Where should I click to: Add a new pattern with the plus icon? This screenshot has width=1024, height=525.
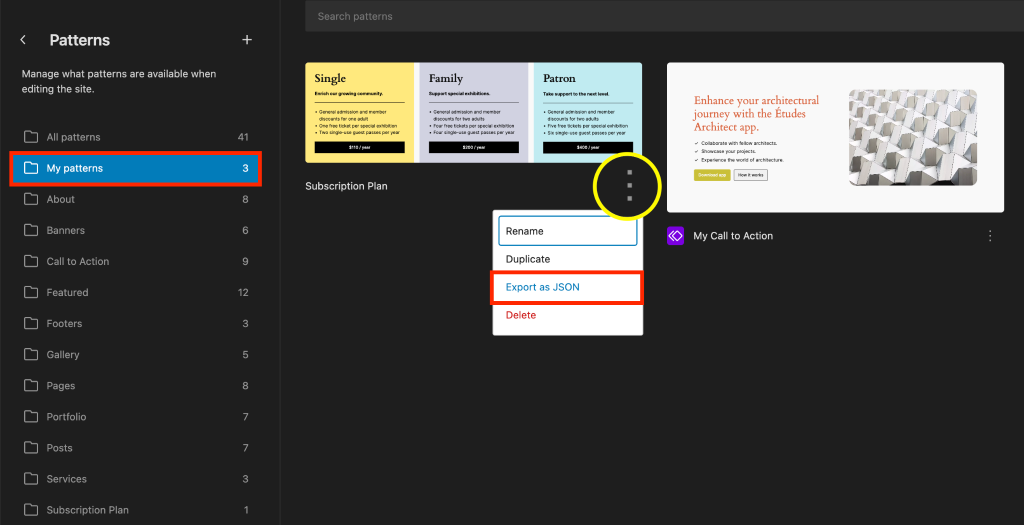click(x=247, y=40)
